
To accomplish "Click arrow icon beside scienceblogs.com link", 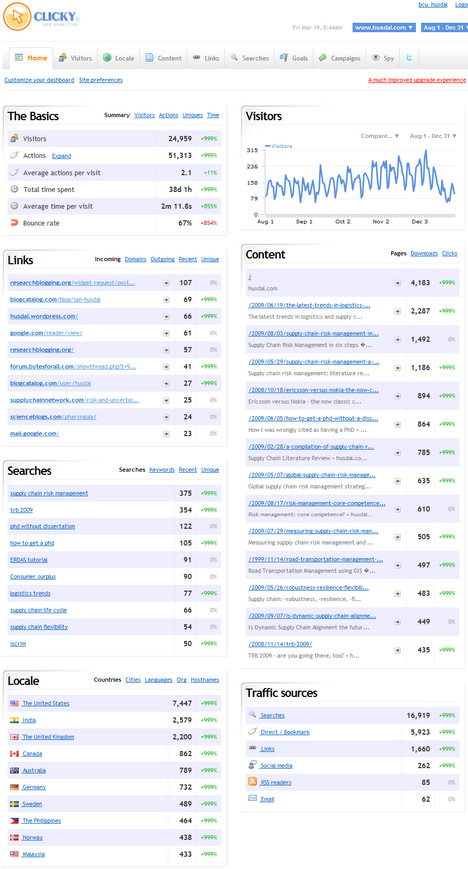I will [x=166, y=417].
